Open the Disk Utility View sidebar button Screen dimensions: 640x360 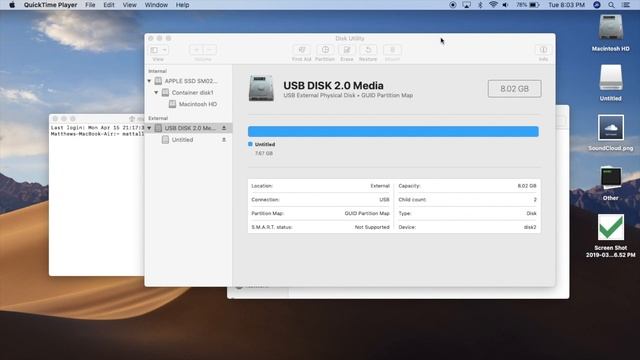point(158,50)
